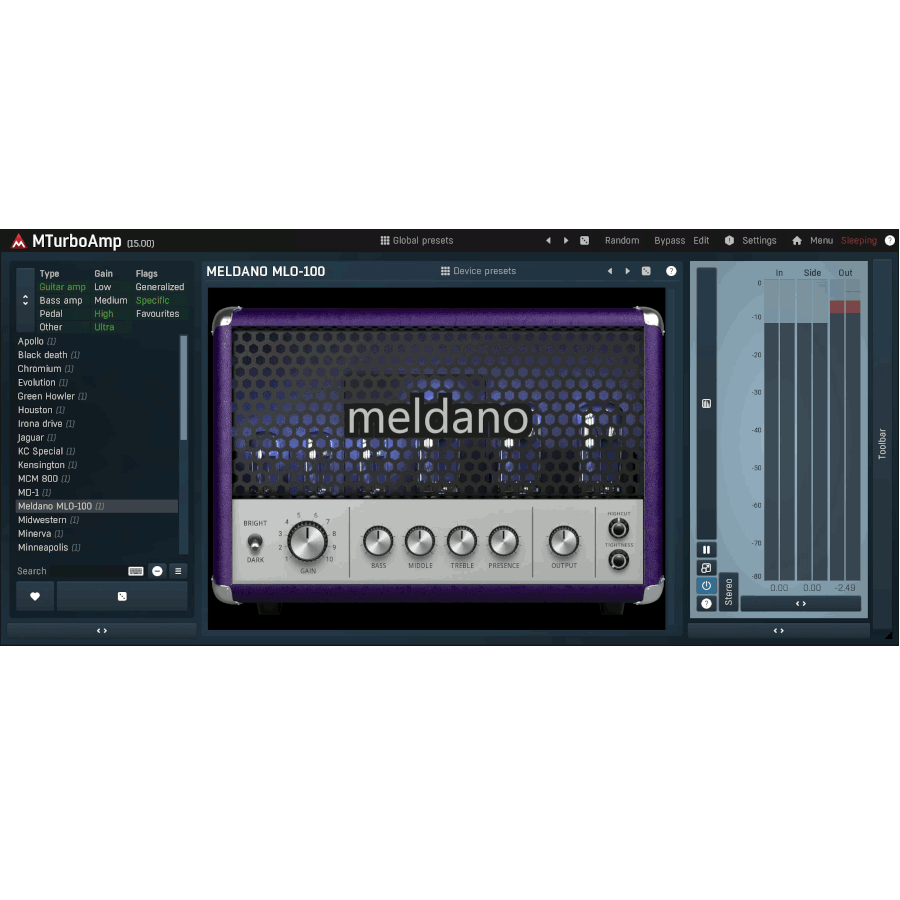Collapse left device panel arrows bar
Image resolution: width=900 pixels, height=900 pixels.
tap(102, 631)
